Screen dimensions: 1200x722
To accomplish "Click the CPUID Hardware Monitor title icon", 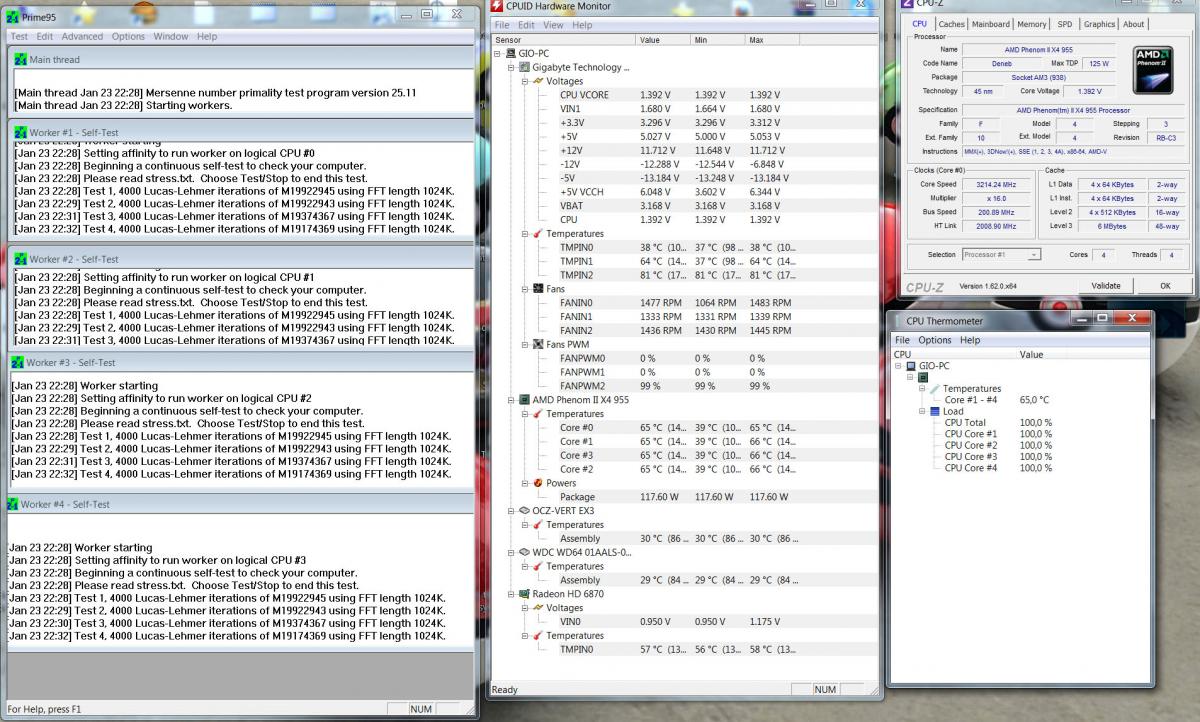I will [498, 6].
